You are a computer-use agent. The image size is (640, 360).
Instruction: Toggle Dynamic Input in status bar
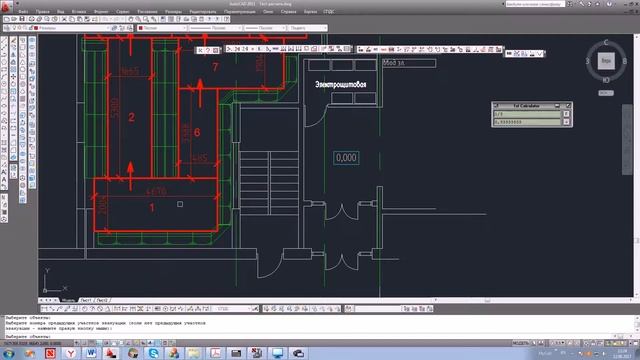(x=143, y=343)
